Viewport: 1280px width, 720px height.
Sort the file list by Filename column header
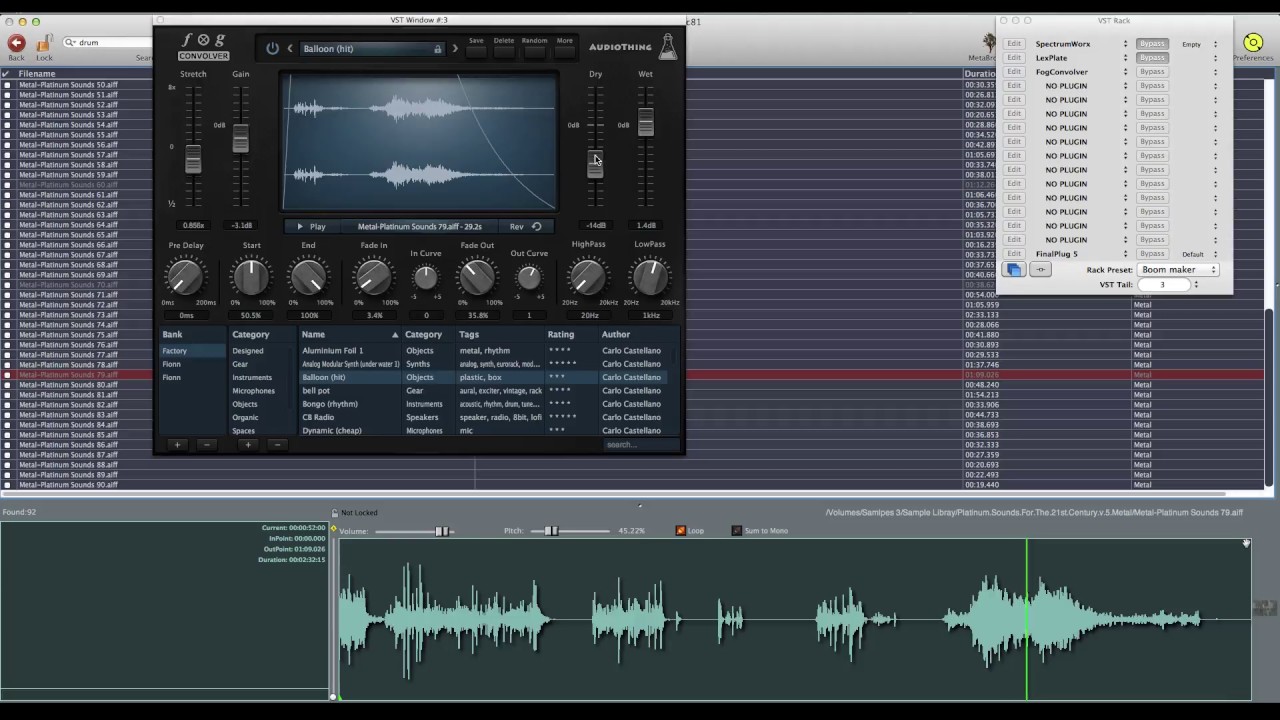37,74
